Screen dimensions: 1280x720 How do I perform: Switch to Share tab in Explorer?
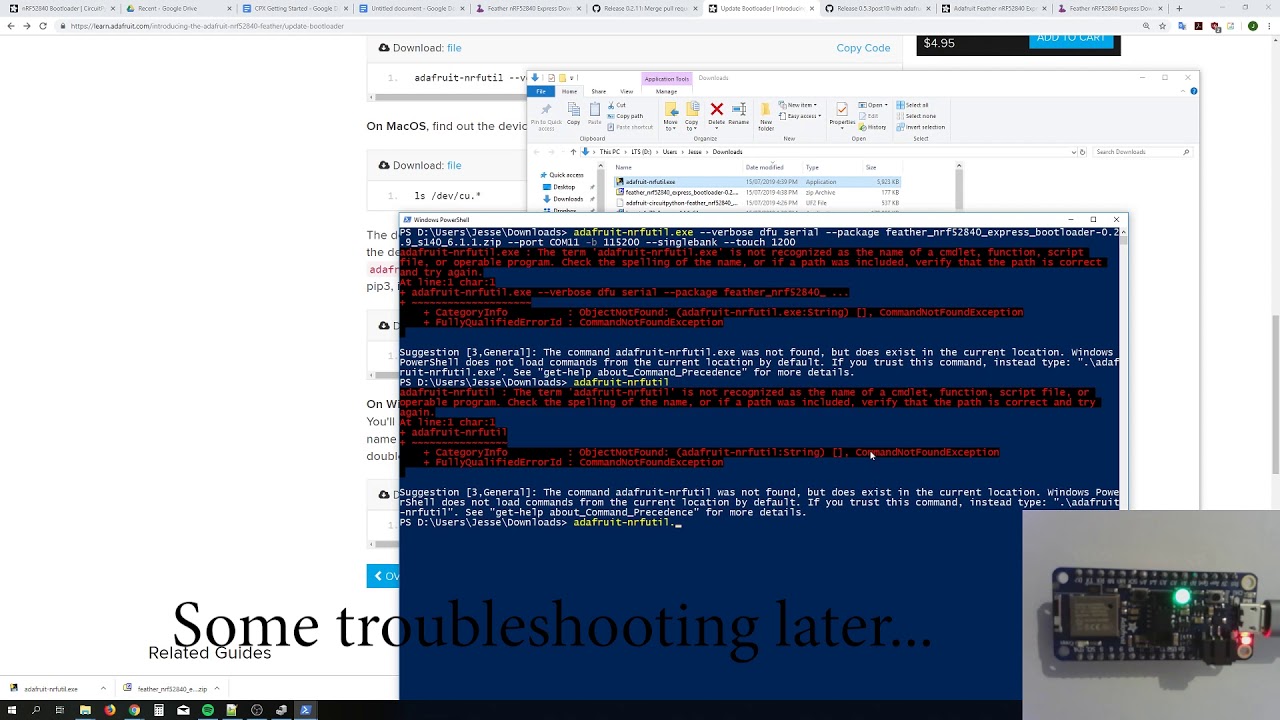click(x=598, y=91)
